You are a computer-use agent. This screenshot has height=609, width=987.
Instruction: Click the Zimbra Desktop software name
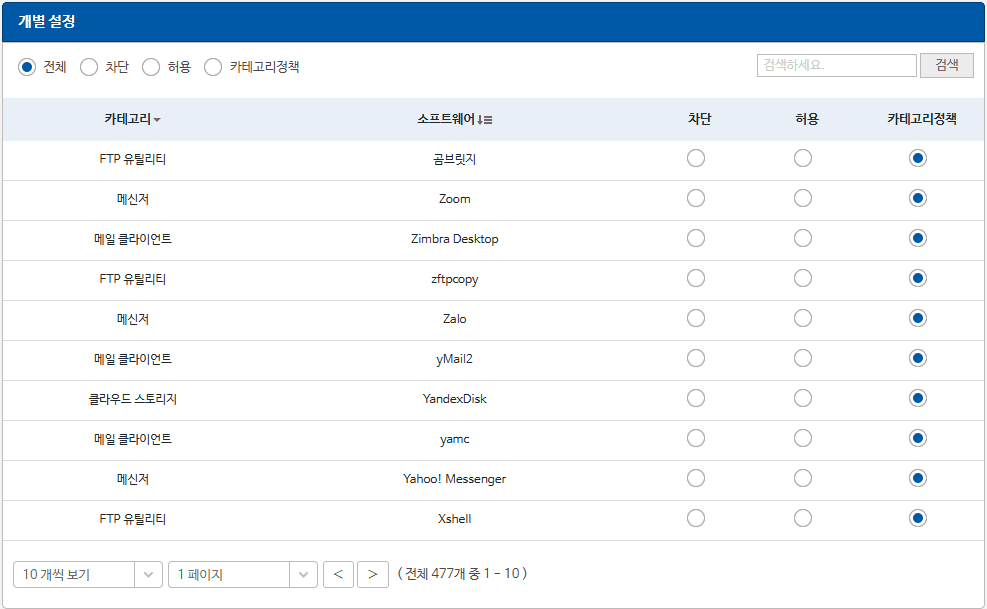(x=454, y=239)
